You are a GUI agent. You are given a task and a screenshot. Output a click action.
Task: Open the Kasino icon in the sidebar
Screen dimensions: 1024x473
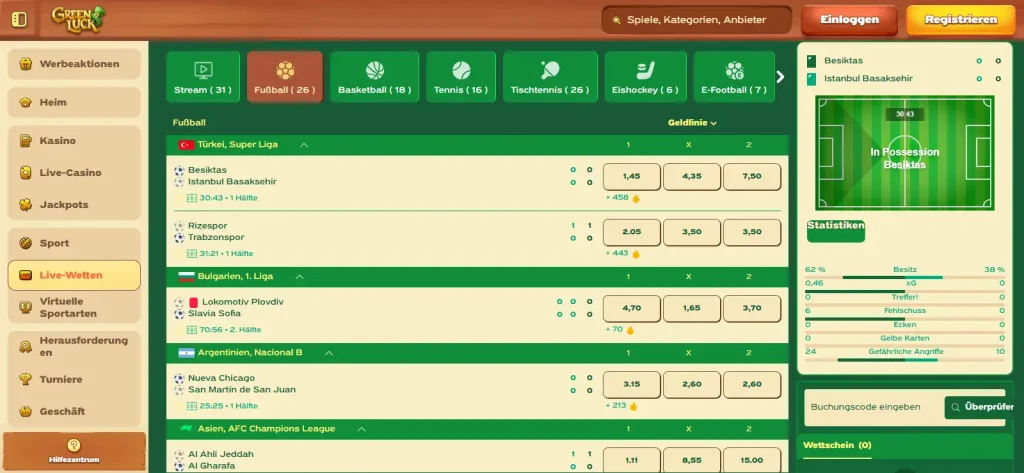click(25, 140)
